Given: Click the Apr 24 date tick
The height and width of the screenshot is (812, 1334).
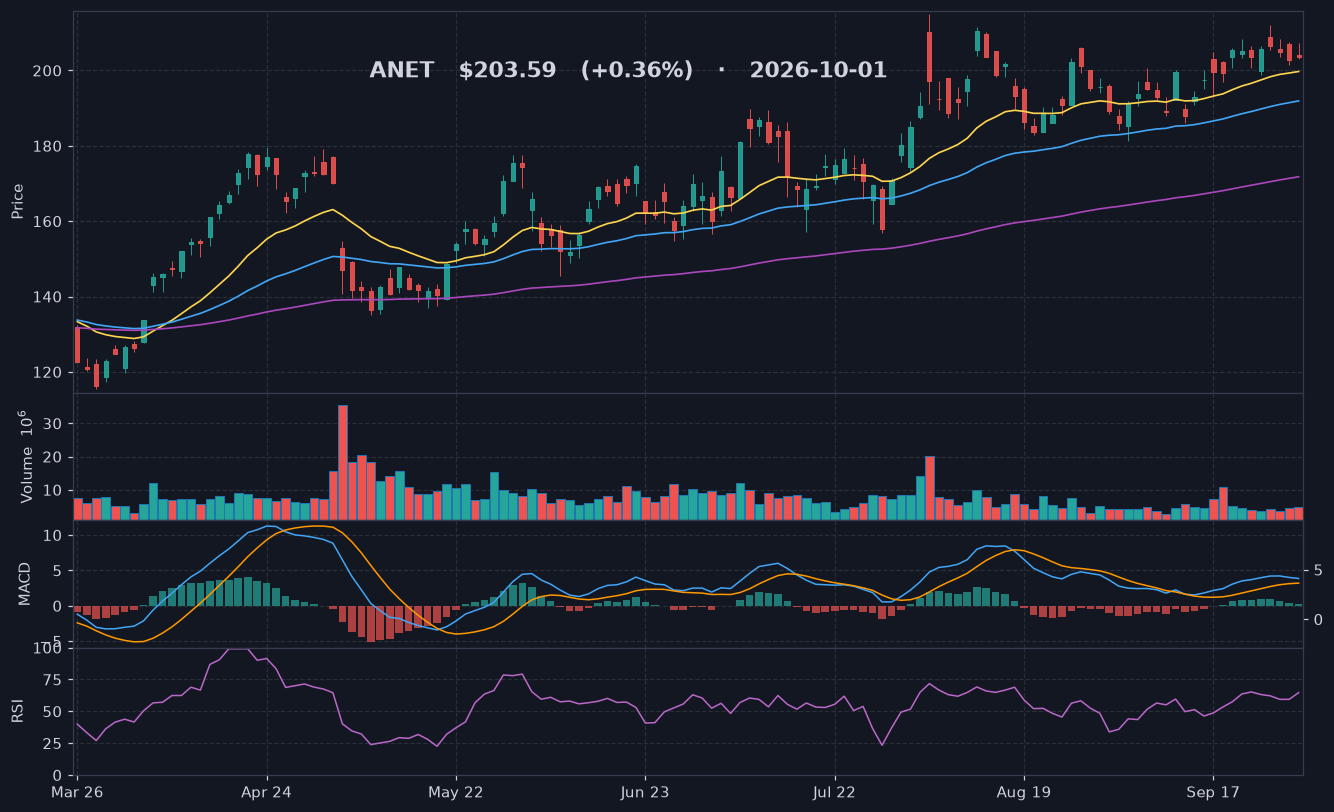Looking at the screenshot, I should (267, 792).
